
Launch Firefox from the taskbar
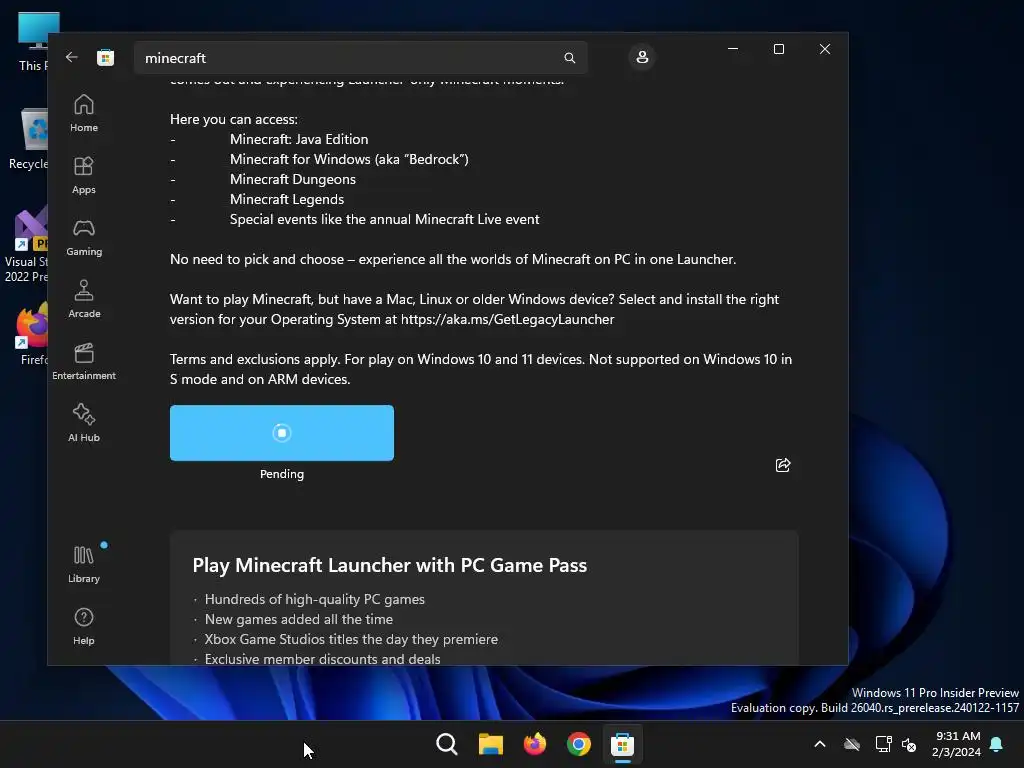pos(535,744)
